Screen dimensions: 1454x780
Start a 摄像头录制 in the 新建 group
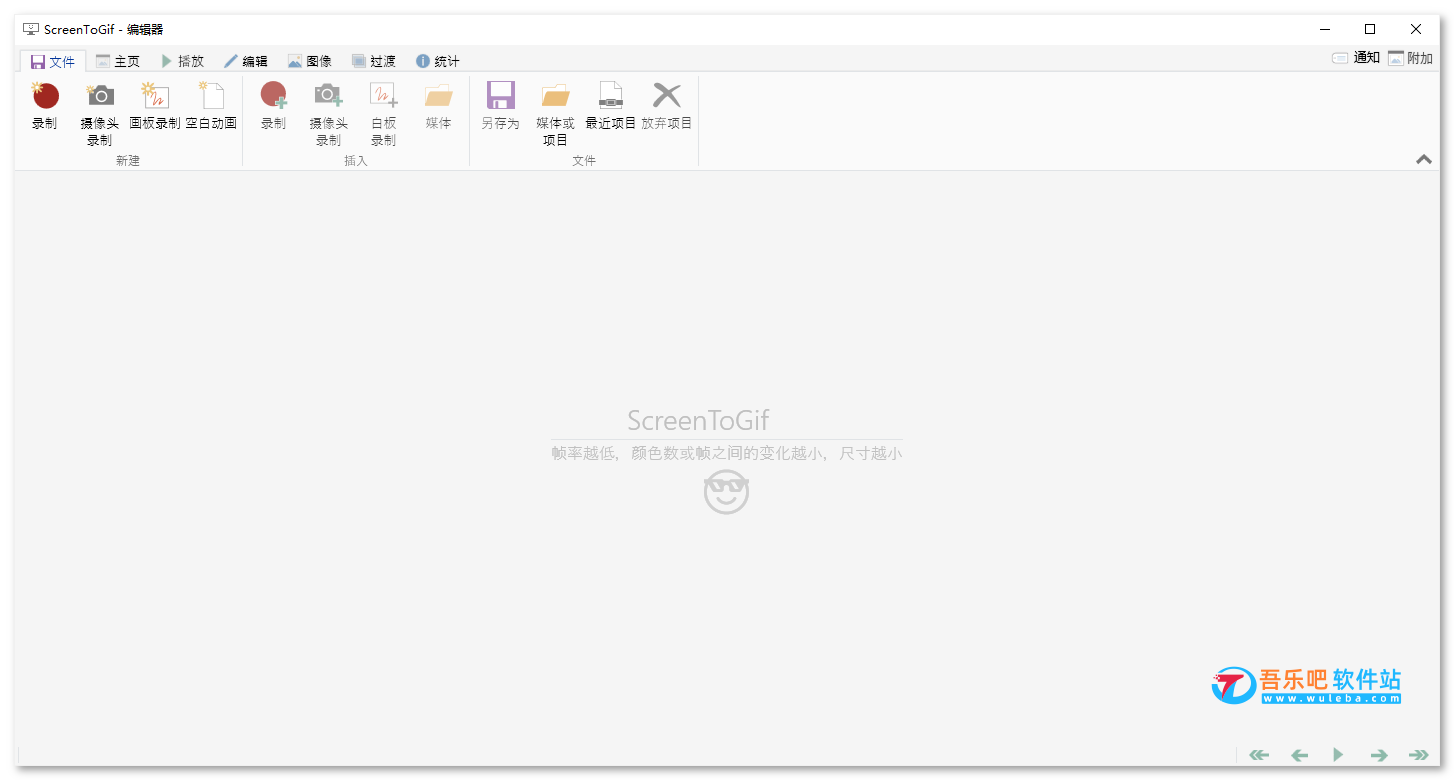tap(99, 114)
